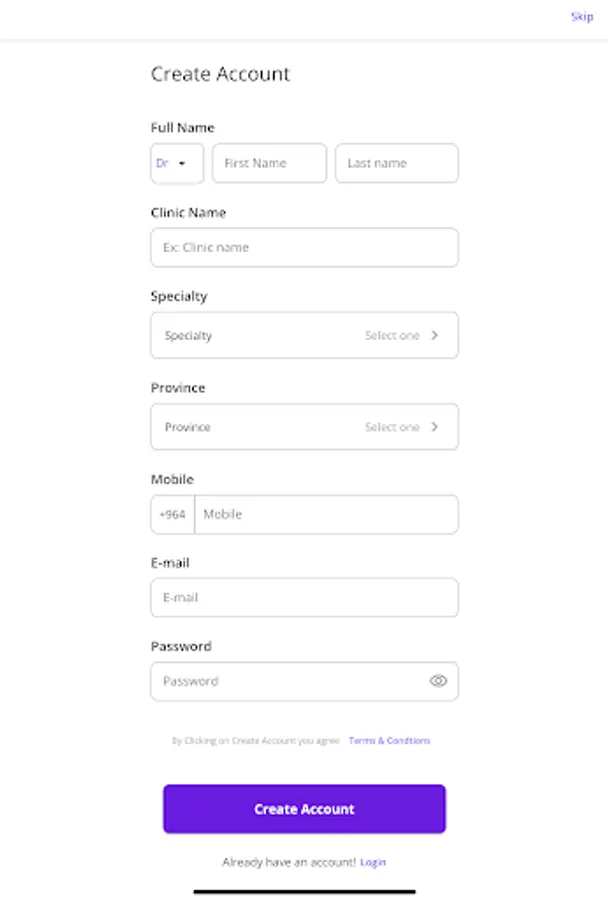This screenshot has width=608, height=900.
Task: Click the Clinic Name input field
Action: (x=304, y=247)
